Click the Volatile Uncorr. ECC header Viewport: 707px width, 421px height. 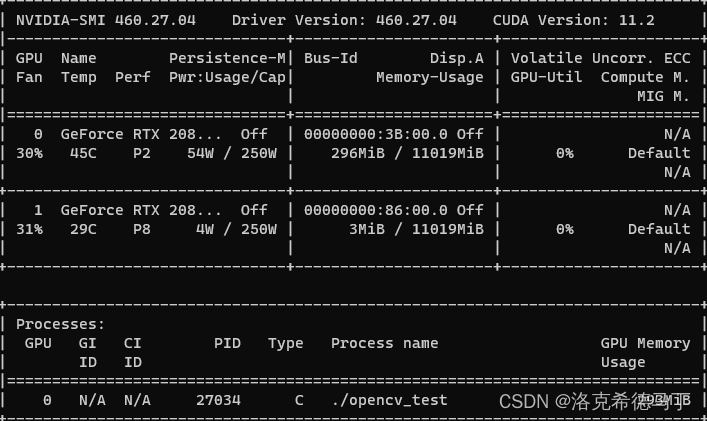[601, 58]
